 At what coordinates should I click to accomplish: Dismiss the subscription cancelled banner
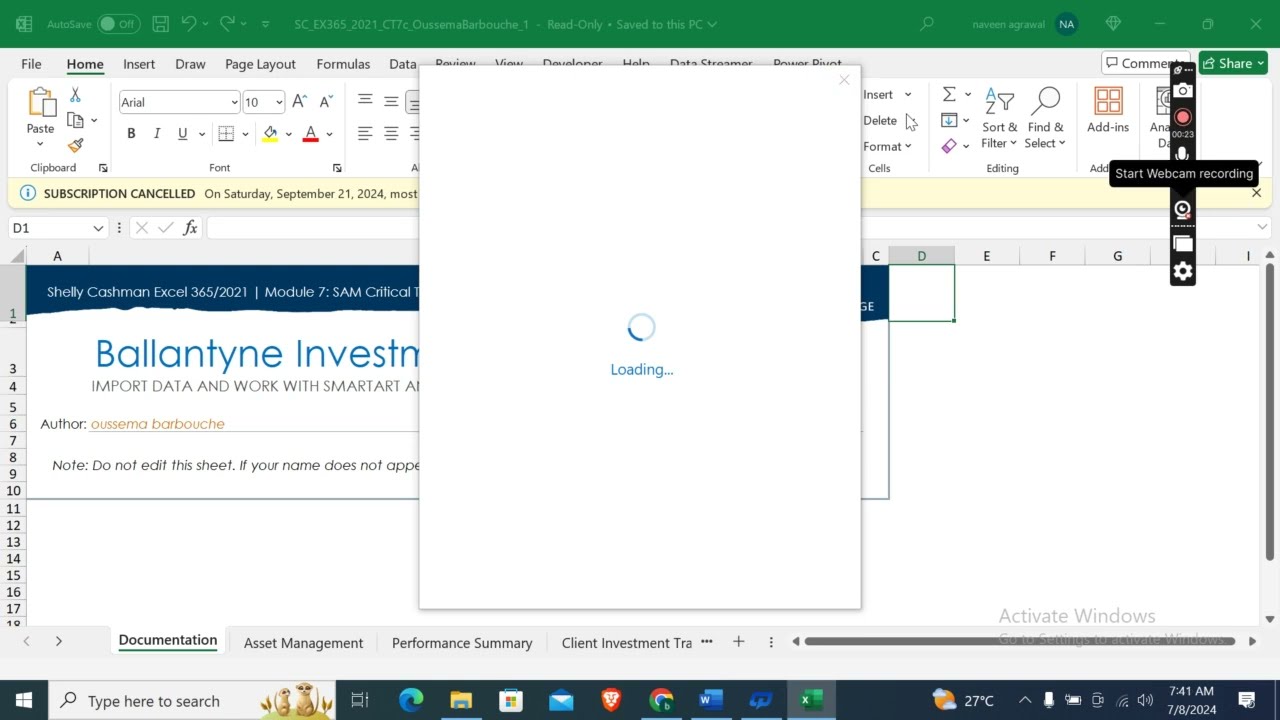coord(1257,193)
